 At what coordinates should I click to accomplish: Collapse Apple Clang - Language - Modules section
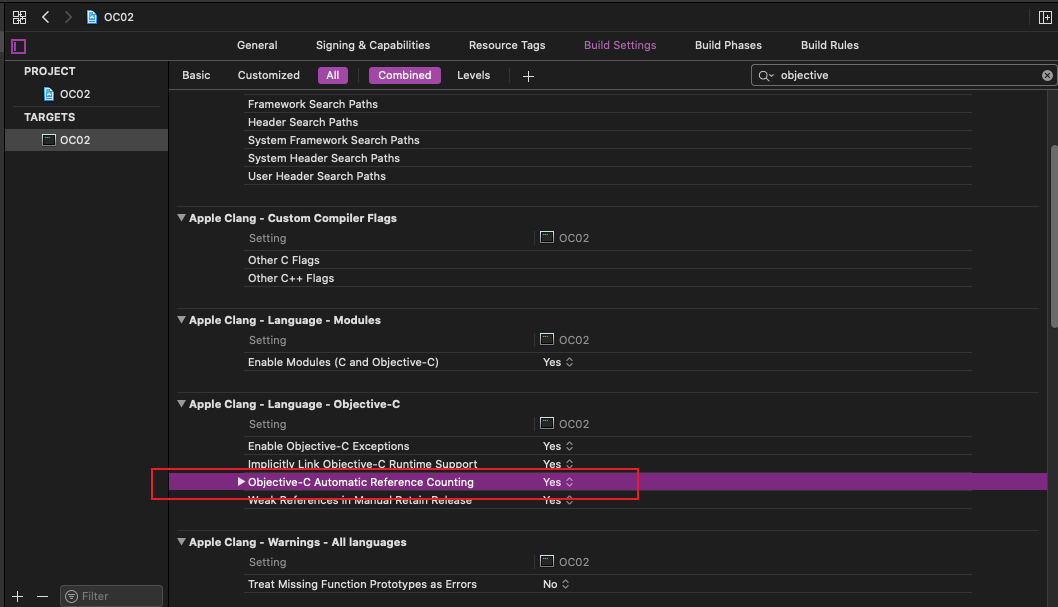pos(182,320)
